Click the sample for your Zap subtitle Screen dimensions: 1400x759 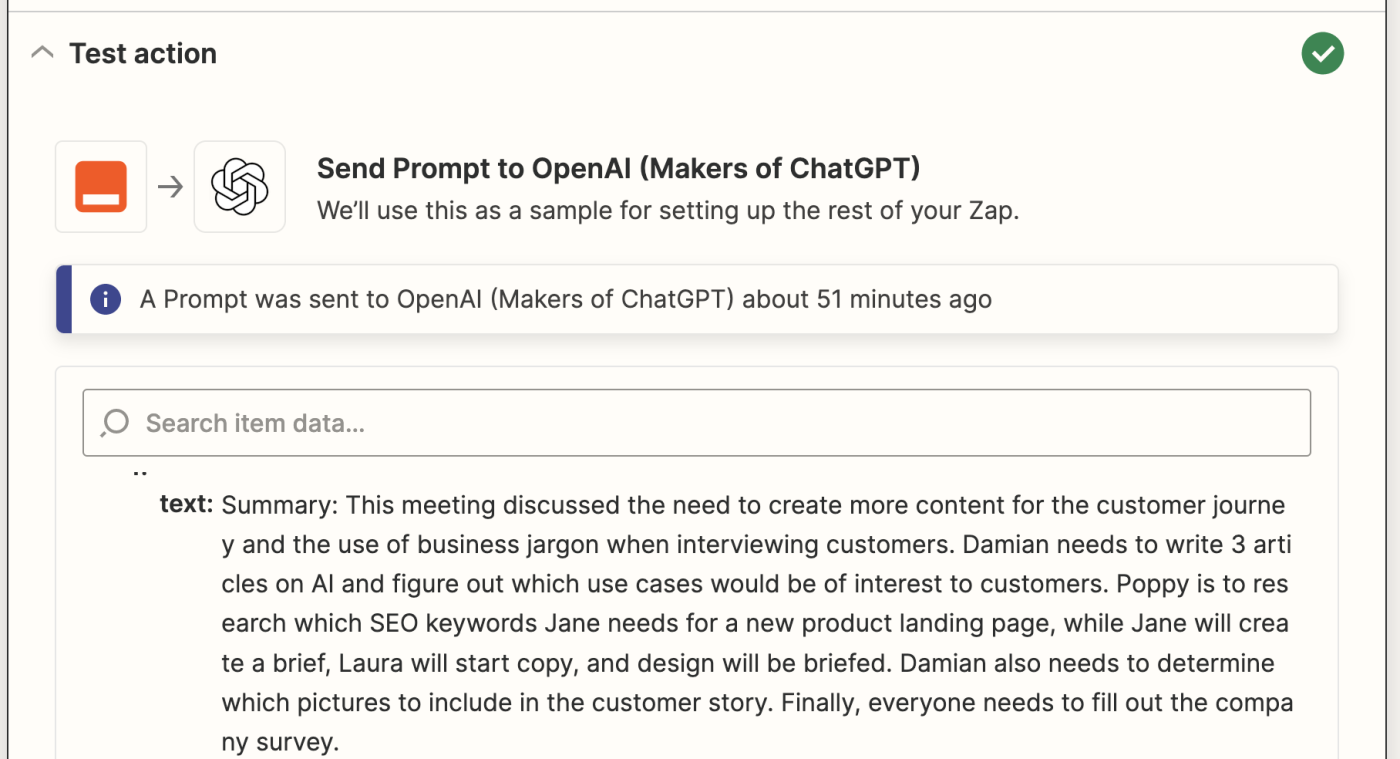click(x=668, y=211)
